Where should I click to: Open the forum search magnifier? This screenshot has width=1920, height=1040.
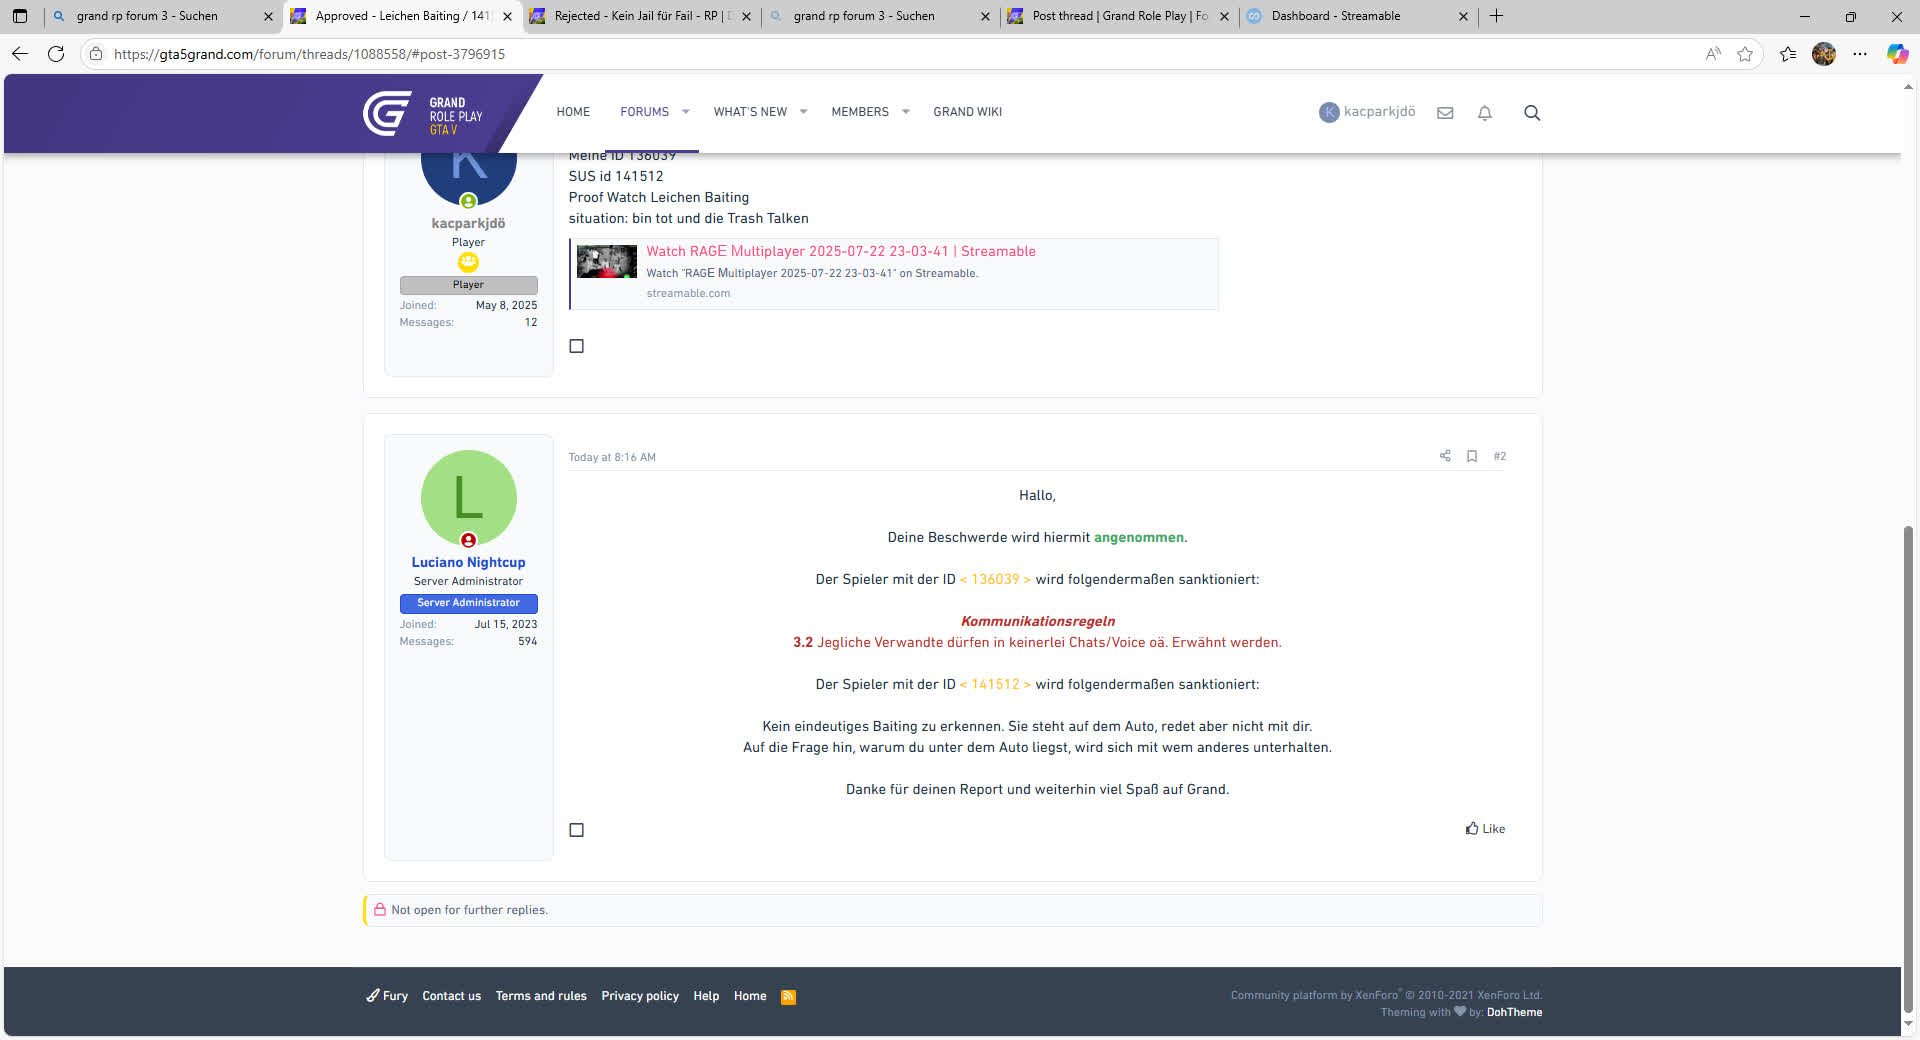[x=1532, y=113]
